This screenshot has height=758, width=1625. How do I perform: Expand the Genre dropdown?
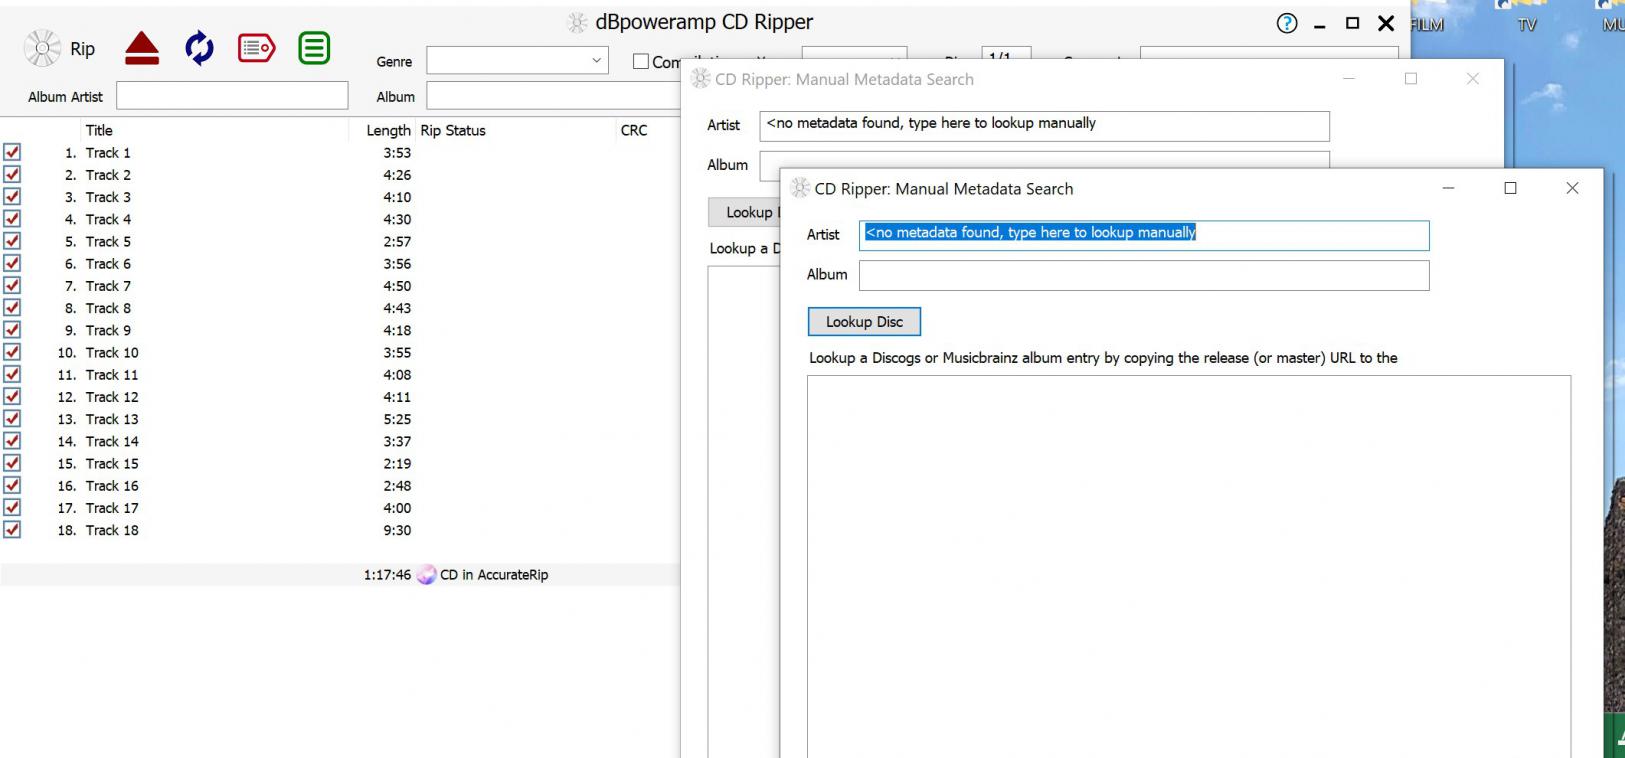[596, 61]
